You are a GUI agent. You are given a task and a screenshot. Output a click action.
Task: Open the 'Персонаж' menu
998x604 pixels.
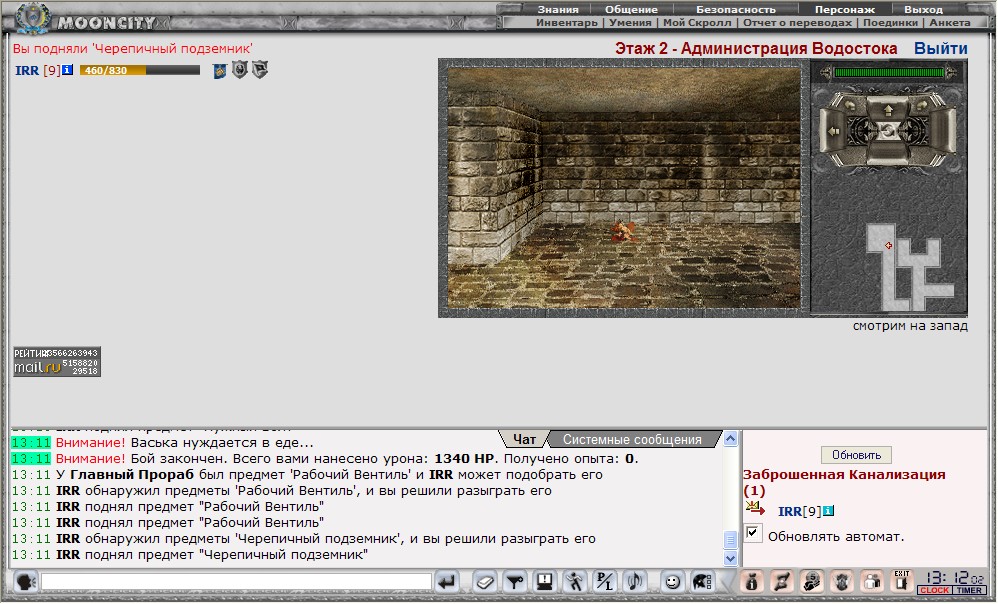click(x=845, y=10)
